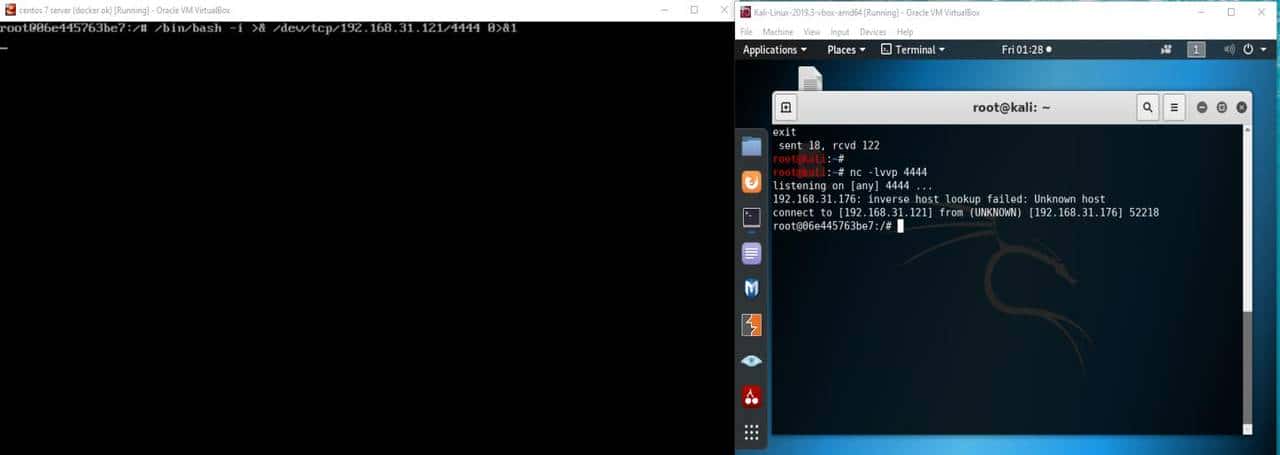Screen dimensions: 1280x455
Task: Show all applications grid
Action: point(751,433)
